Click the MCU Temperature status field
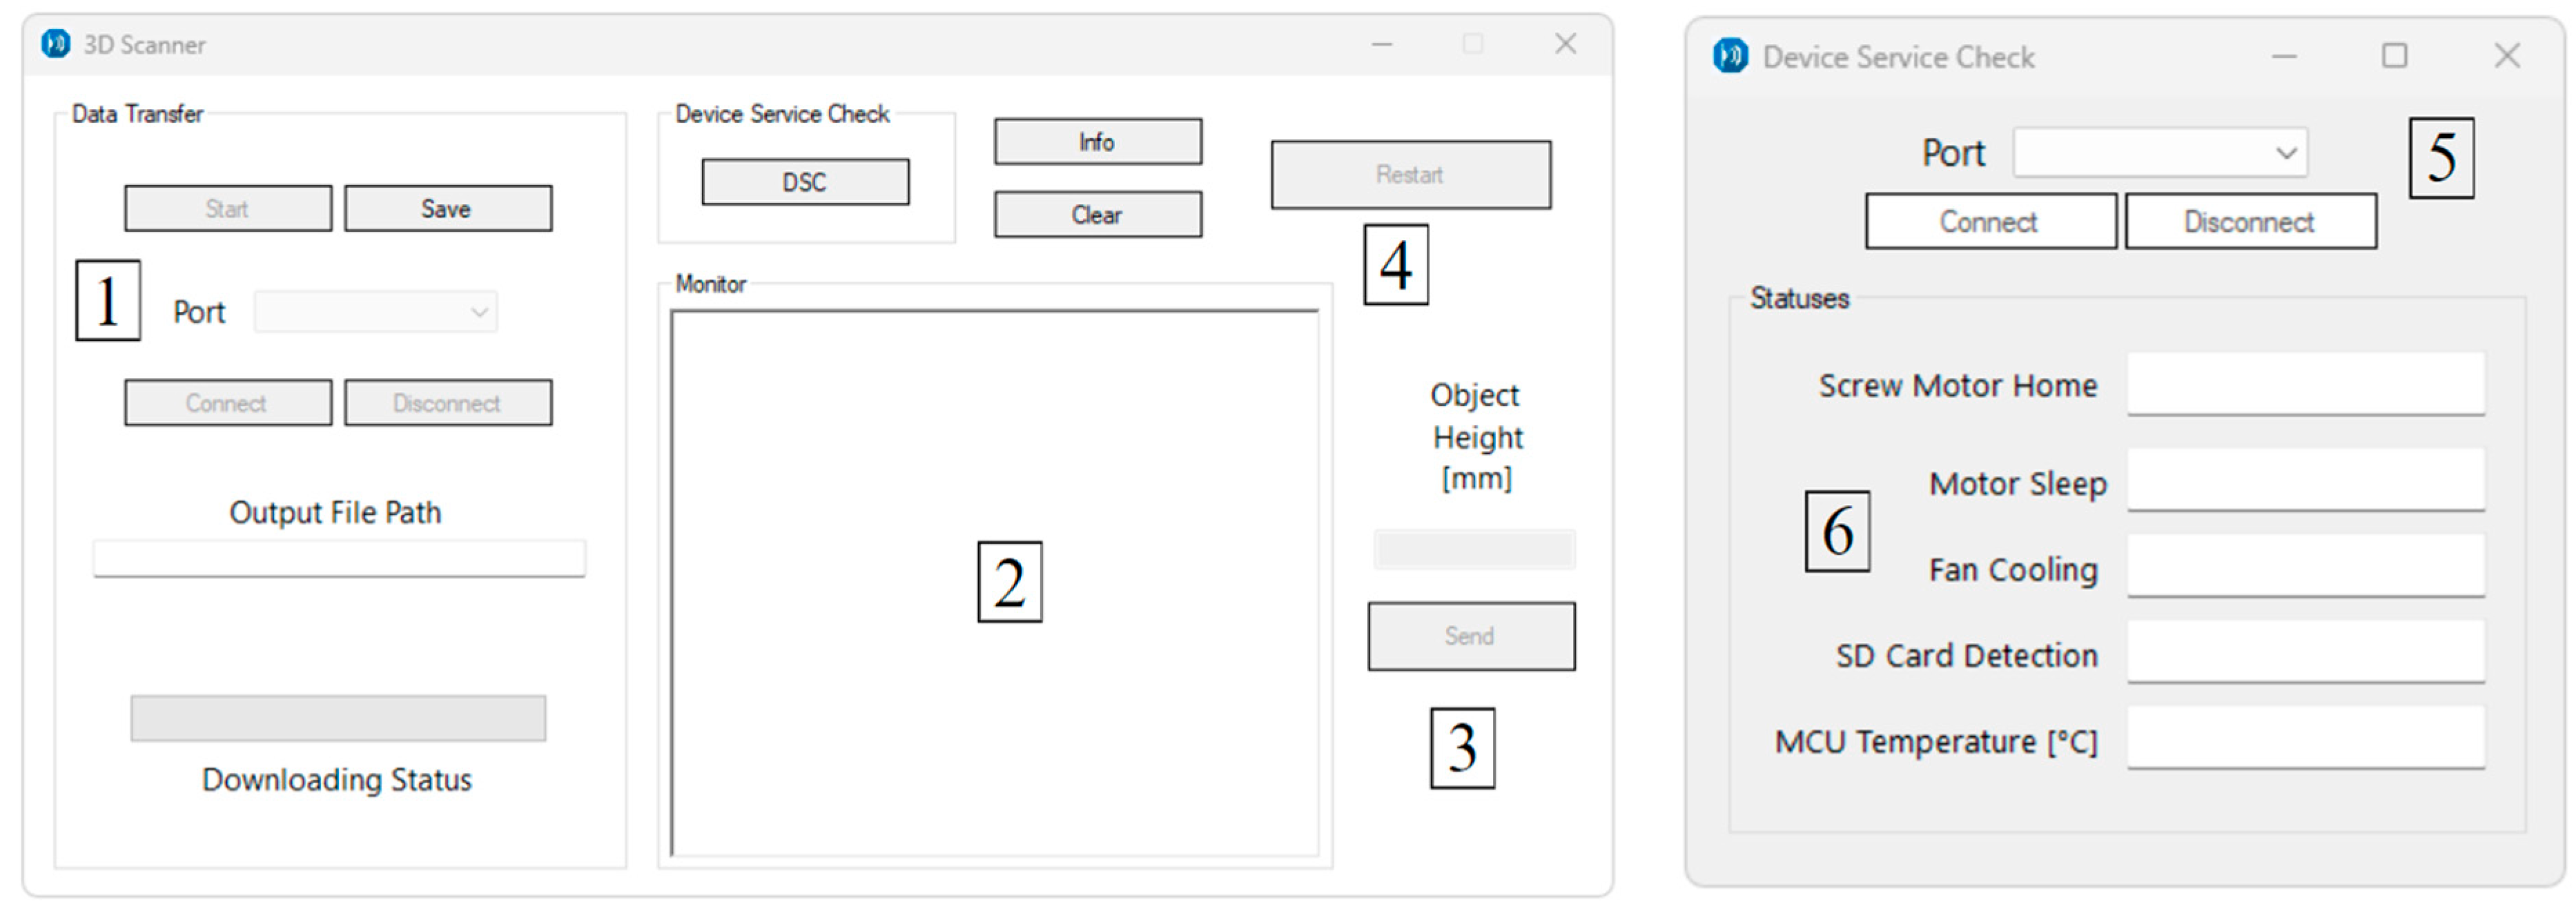Screen dimensions: 2576x911 [x=2305, y=738]
